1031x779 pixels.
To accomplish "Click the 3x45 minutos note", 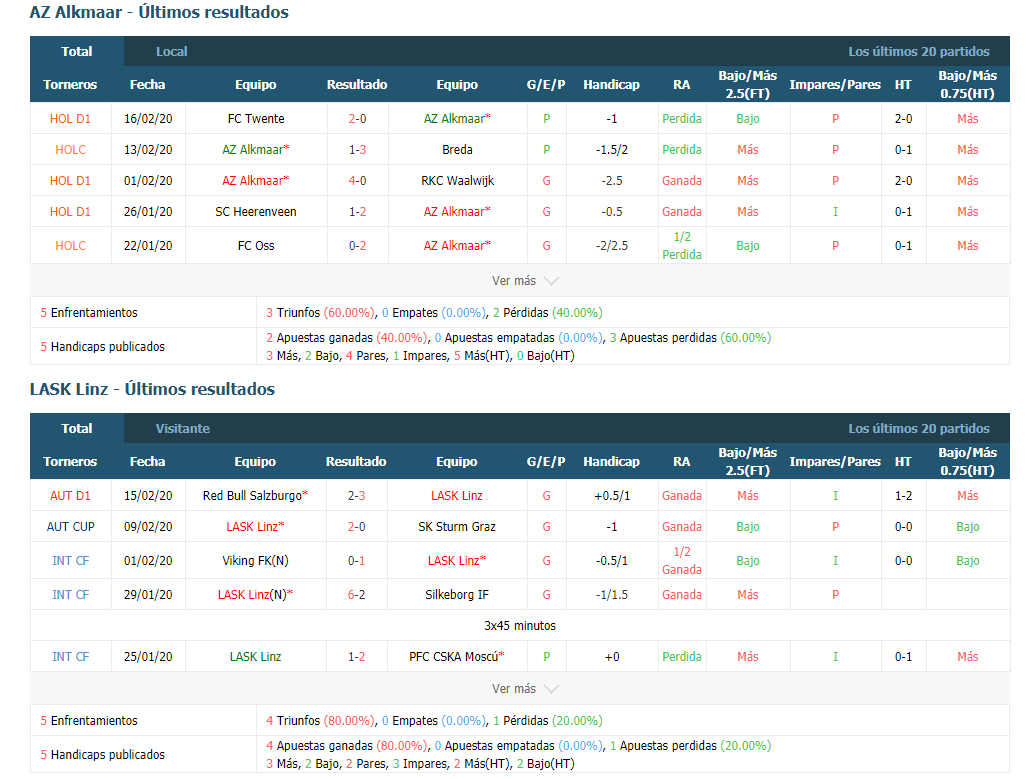I will pyautogui.click(x=519, y=625).
